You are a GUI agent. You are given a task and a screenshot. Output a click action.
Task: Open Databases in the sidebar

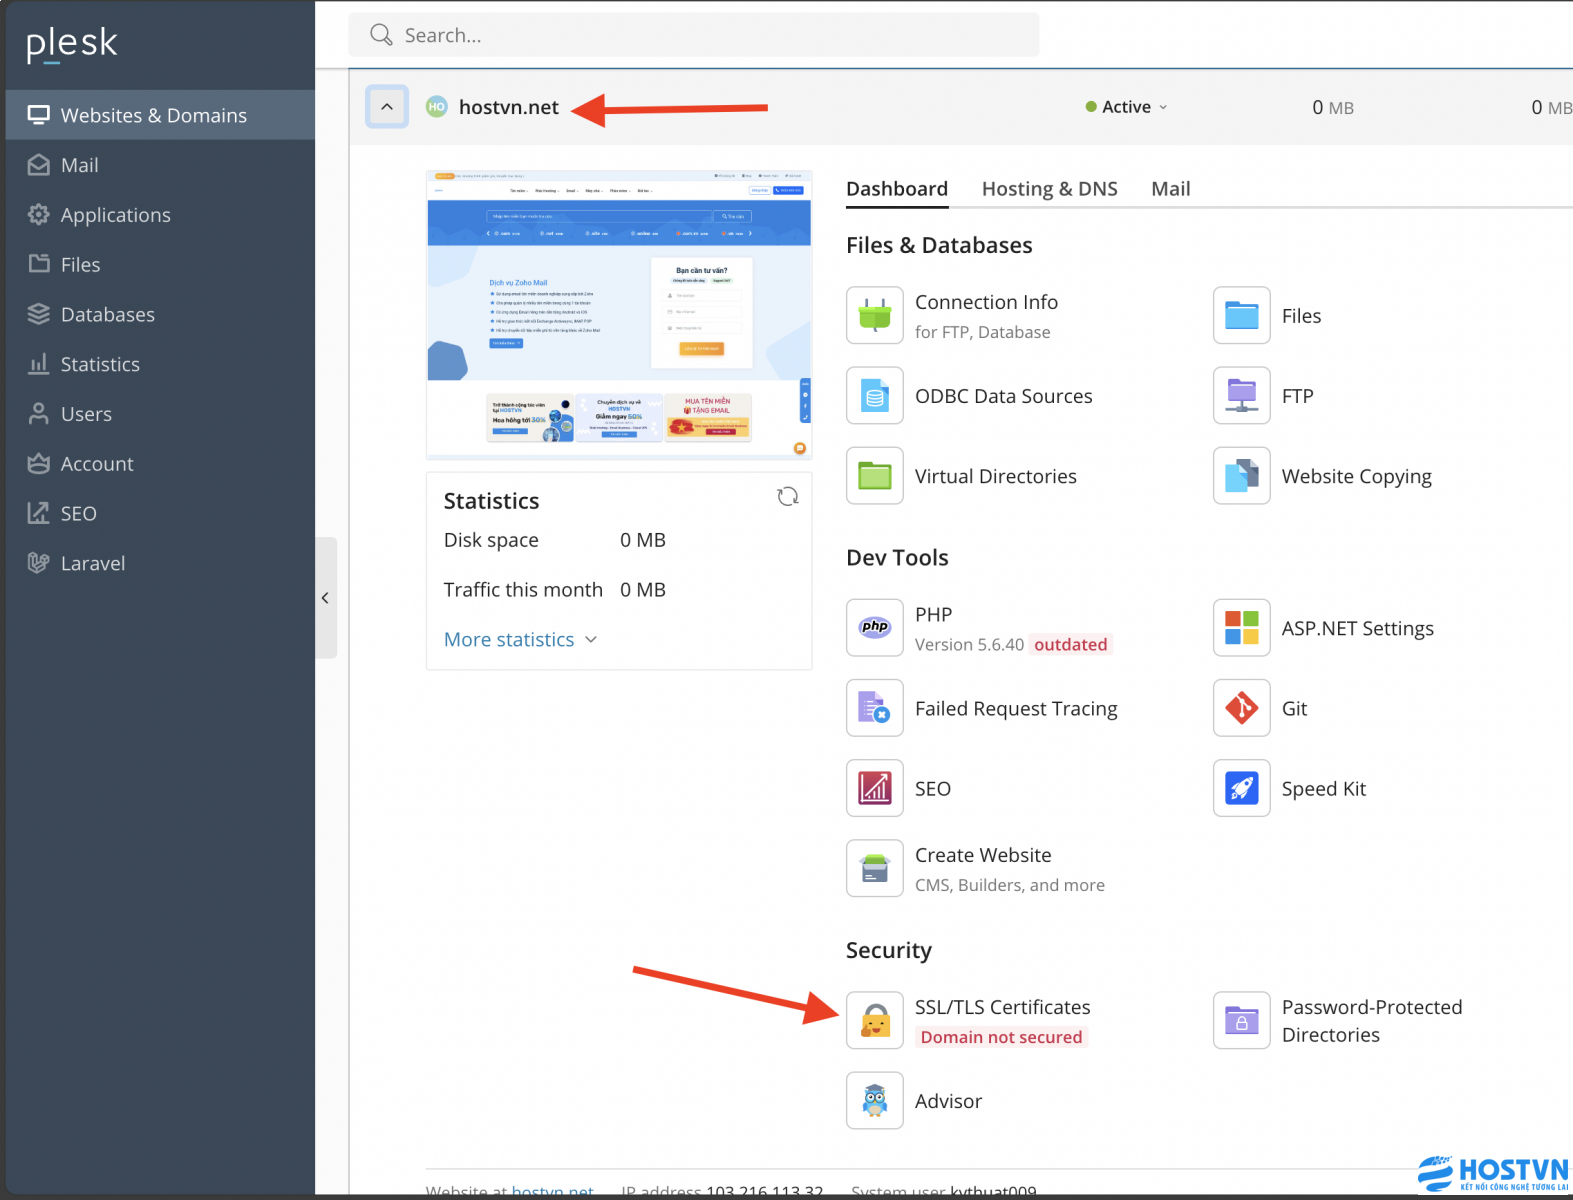point(160,314)
